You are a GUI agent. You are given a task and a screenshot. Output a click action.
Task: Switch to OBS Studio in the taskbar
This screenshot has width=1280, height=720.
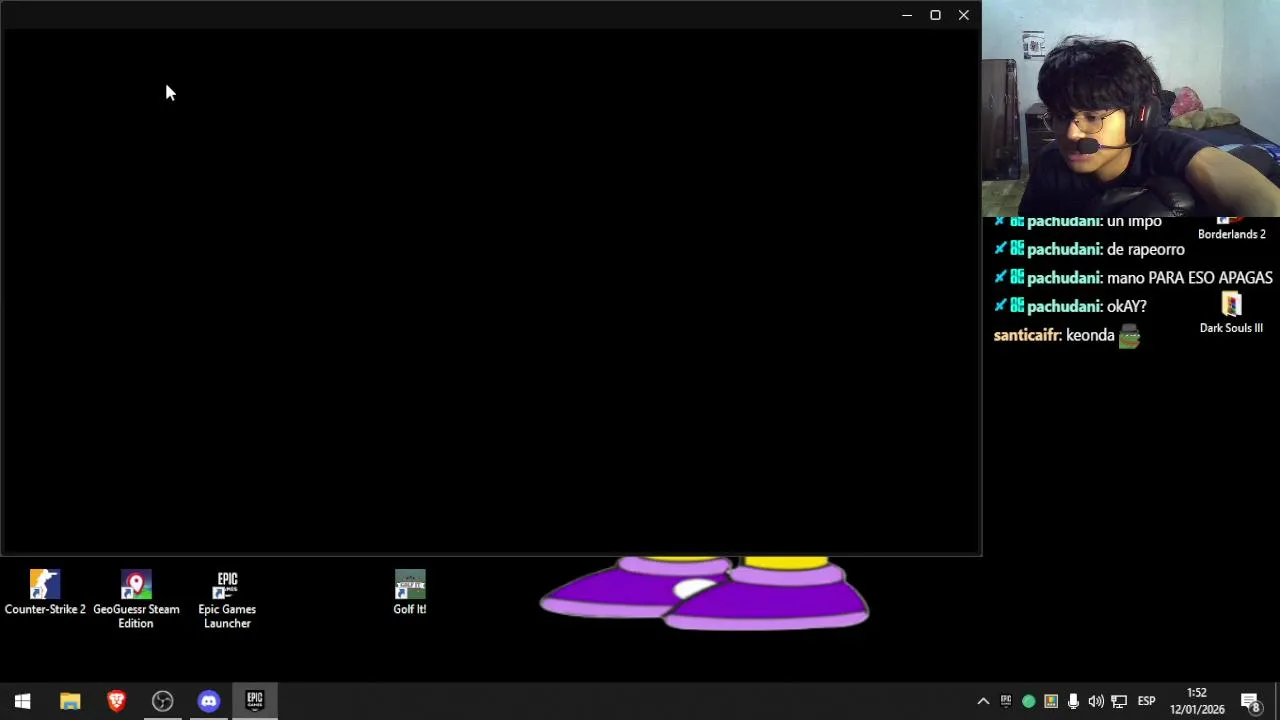coord(162,701)
